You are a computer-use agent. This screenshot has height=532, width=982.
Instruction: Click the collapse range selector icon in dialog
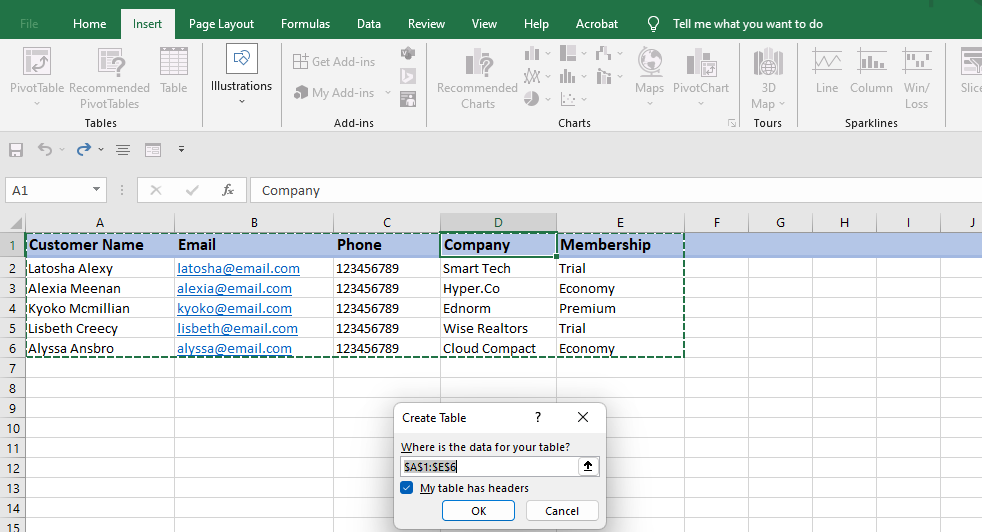[588, 466]
